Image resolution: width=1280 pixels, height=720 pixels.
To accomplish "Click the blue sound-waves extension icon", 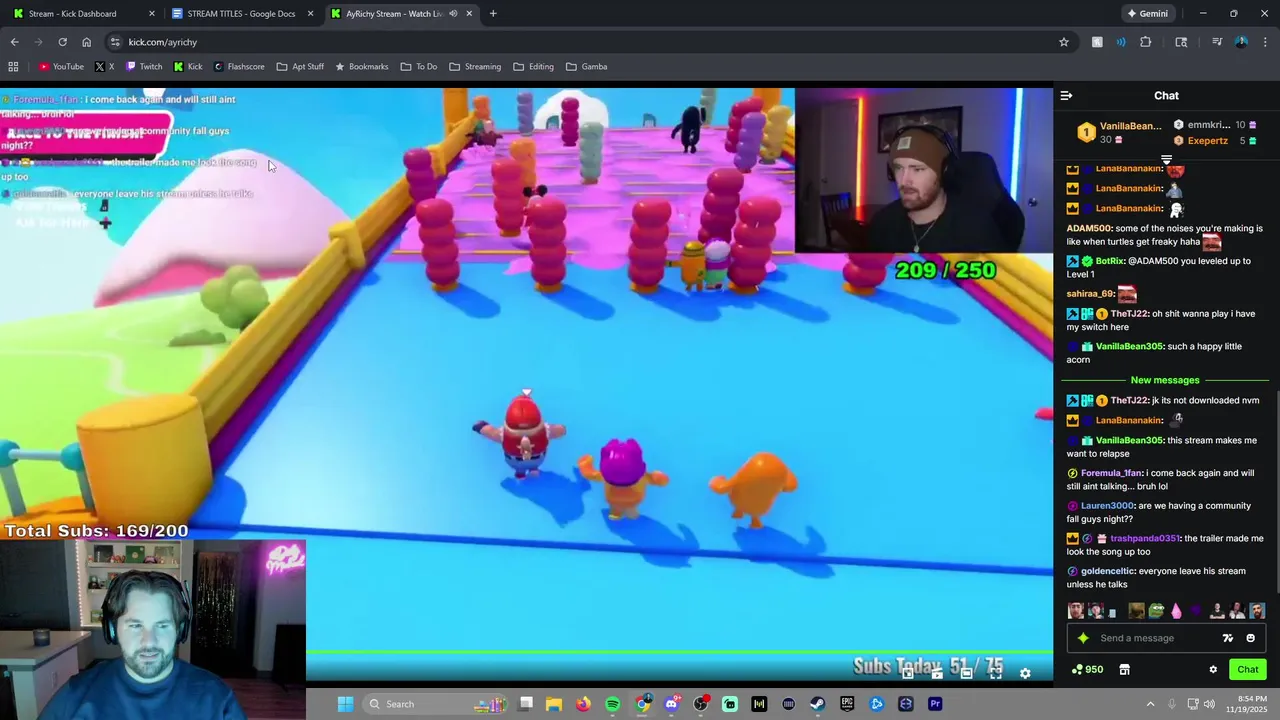I will pos(1121,42).
